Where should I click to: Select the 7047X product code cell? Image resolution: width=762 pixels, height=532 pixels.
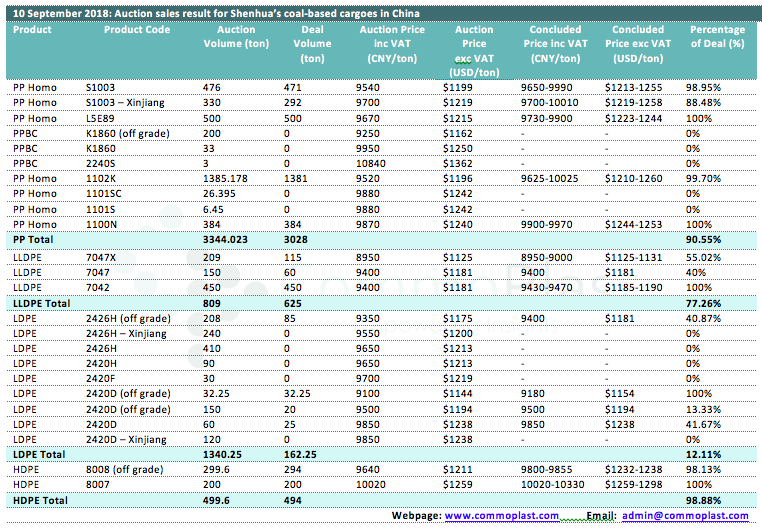click(103, 256)
